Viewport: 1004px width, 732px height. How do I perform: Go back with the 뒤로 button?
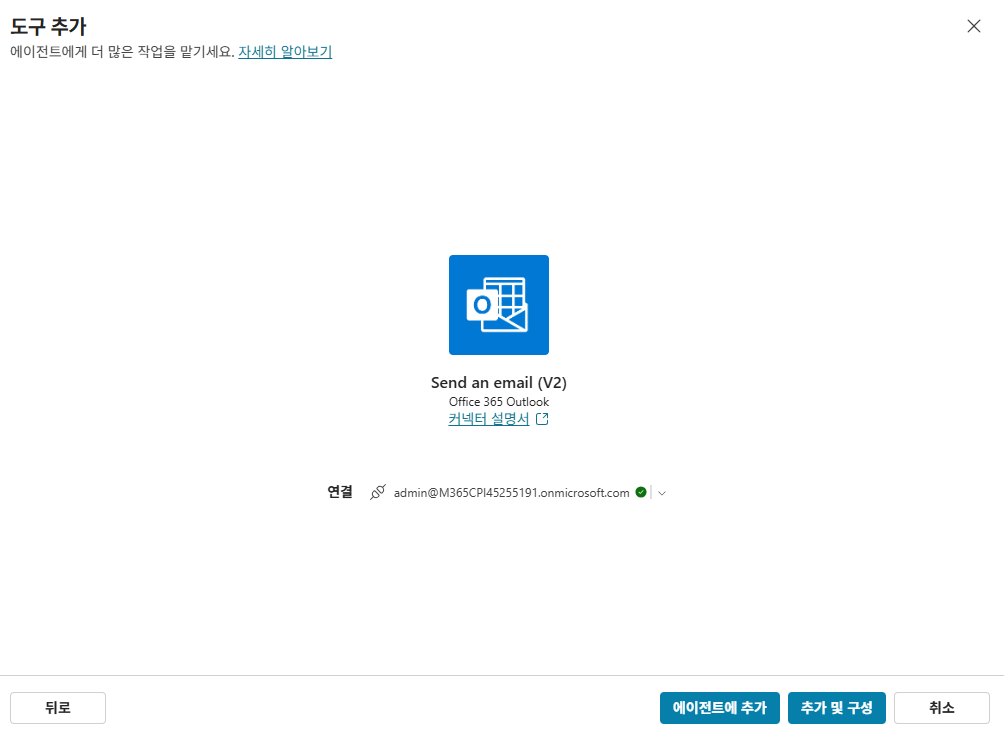[x=58, y=708]
